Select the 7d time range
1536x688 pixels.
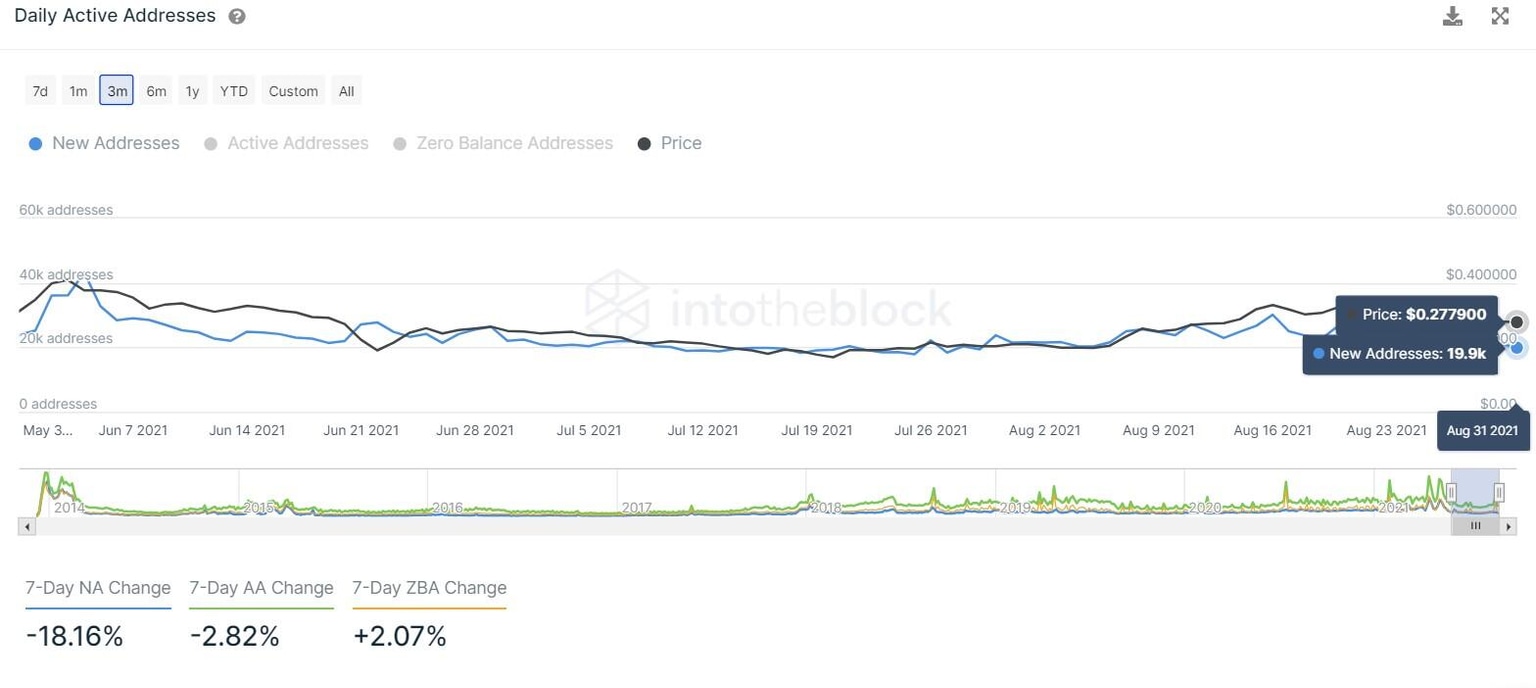[x=40, y=91]
